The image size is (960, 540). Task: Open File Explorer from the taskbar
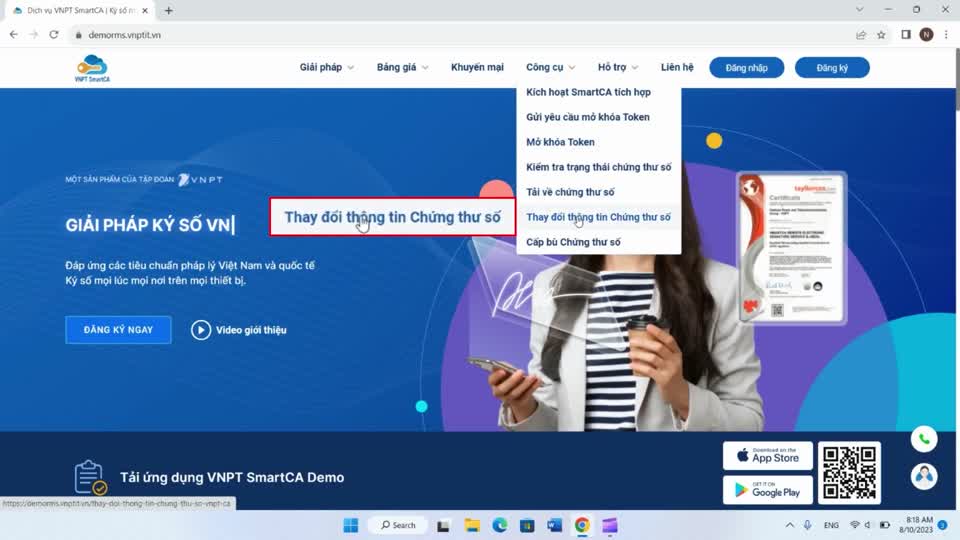(x=472, y=525)
